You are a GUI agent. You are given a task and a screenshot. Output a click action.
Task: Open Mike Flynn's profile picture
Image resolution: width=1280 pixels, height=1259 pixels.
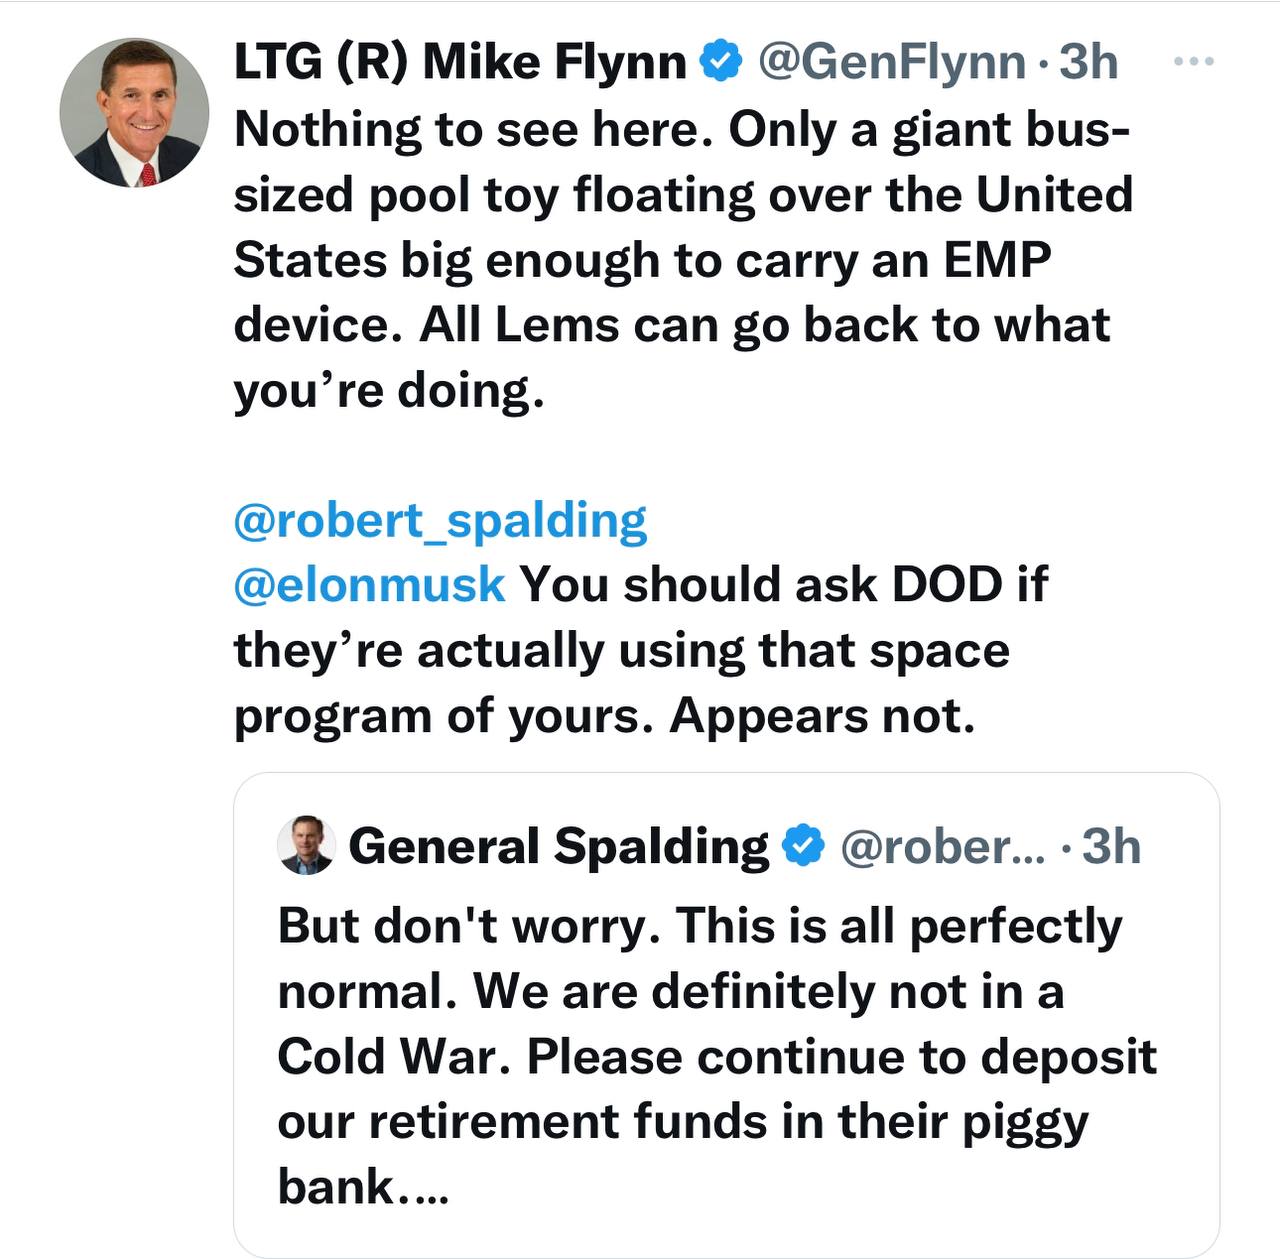[134, 113]
